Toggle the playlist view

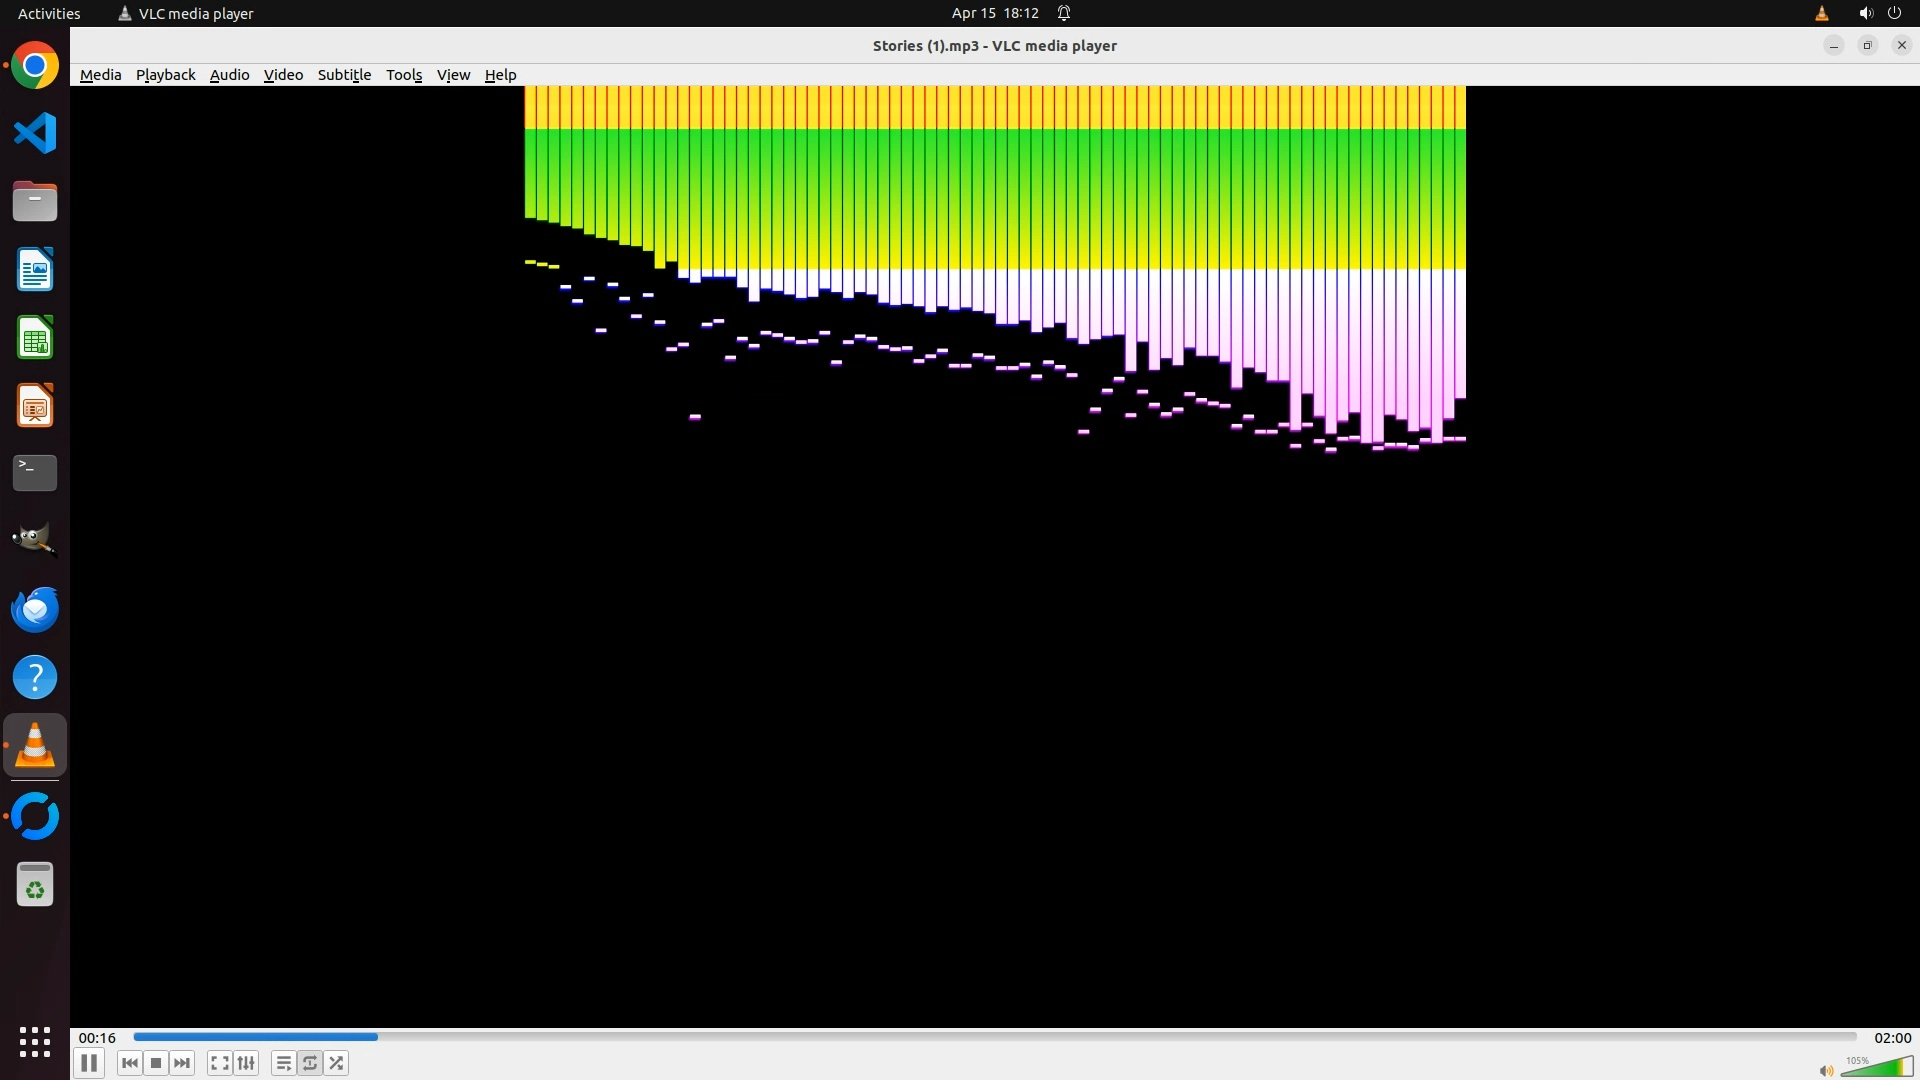click(x=284, y=1063)
